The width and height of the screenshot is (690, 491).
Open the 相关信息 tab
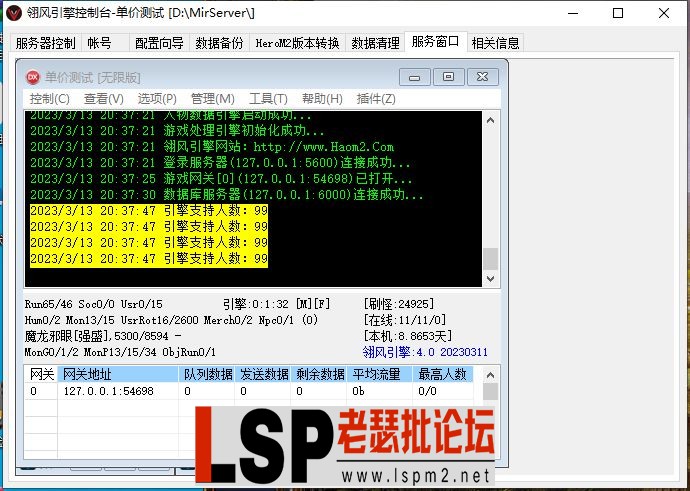(x=495, y=43)
